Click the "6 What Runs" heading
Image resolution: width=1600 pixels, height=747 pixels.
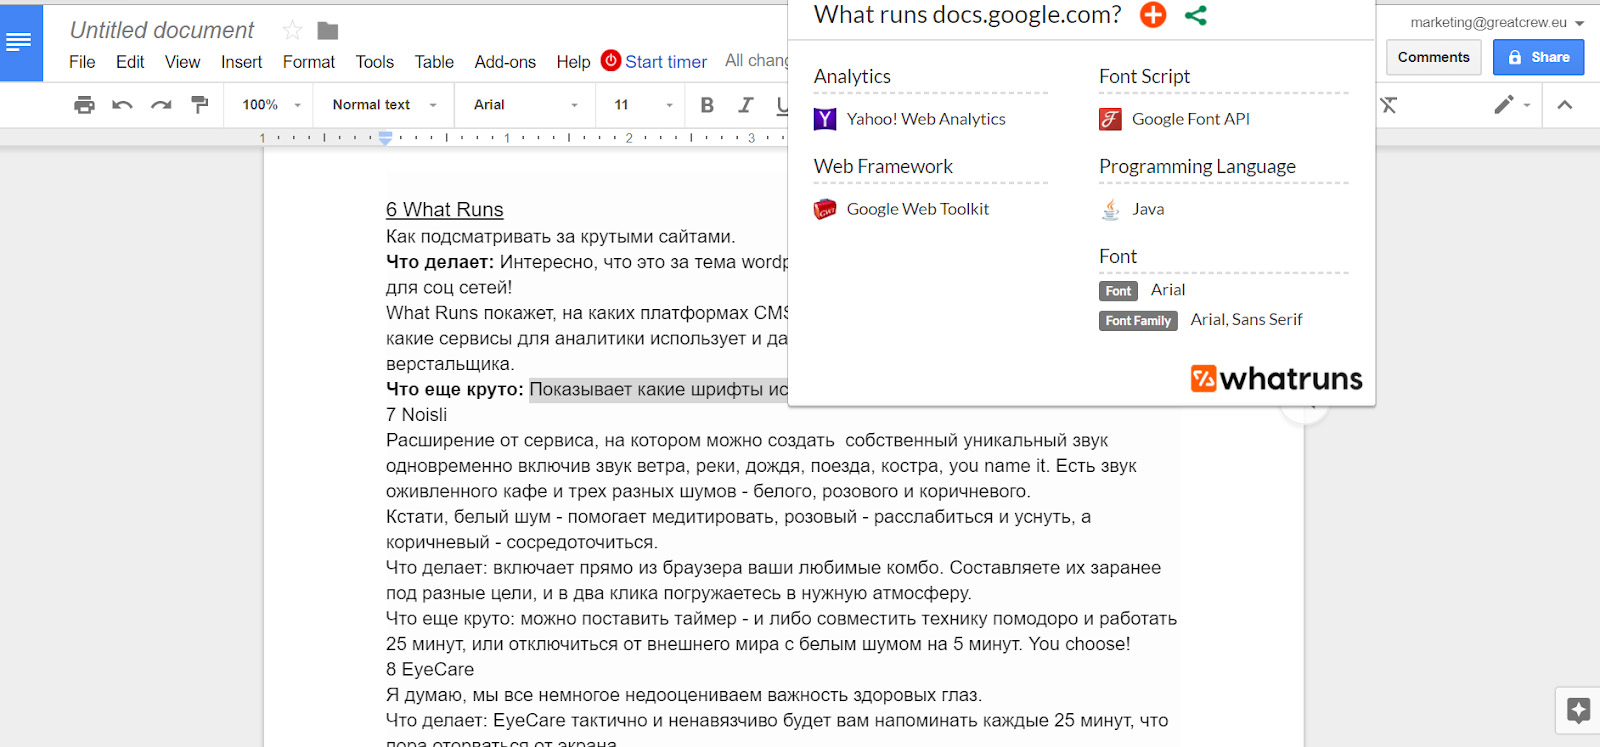(x=445, y=210)
